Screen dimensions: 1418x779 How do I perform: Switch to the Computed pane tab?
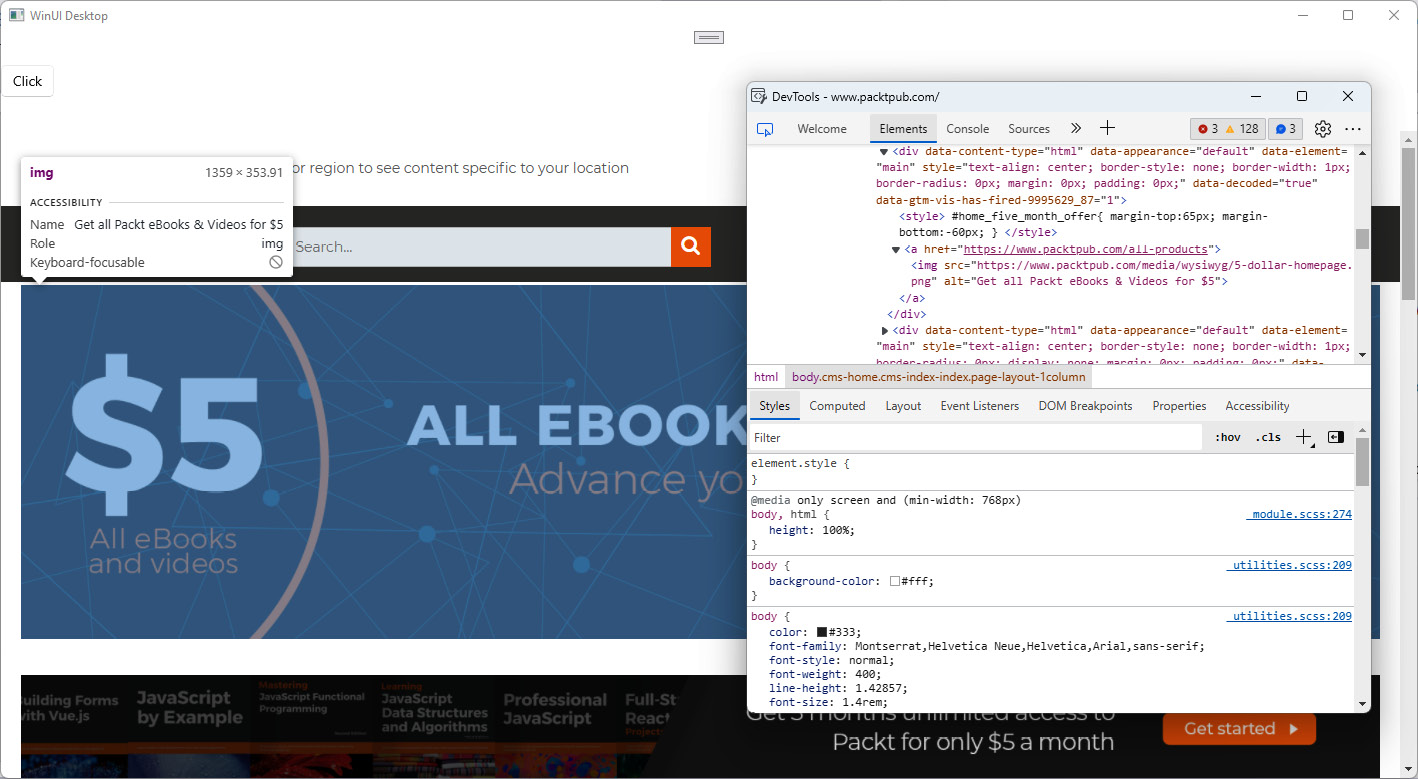coord(837,406)
